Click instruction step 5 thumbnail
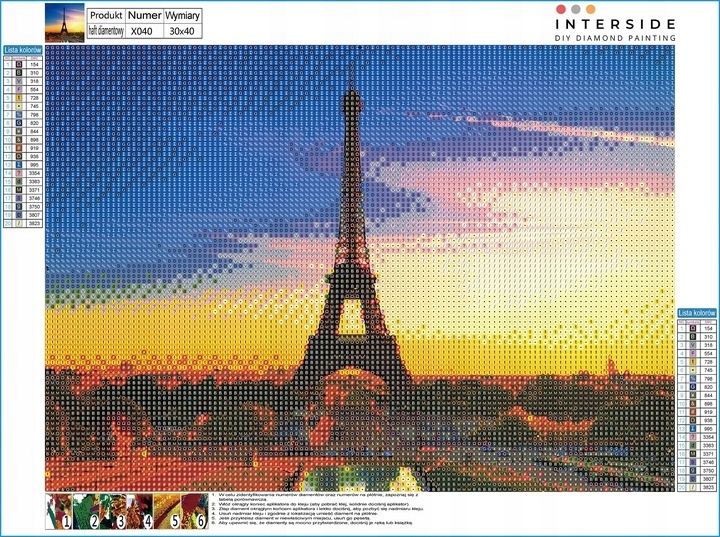 click(167, 511)
